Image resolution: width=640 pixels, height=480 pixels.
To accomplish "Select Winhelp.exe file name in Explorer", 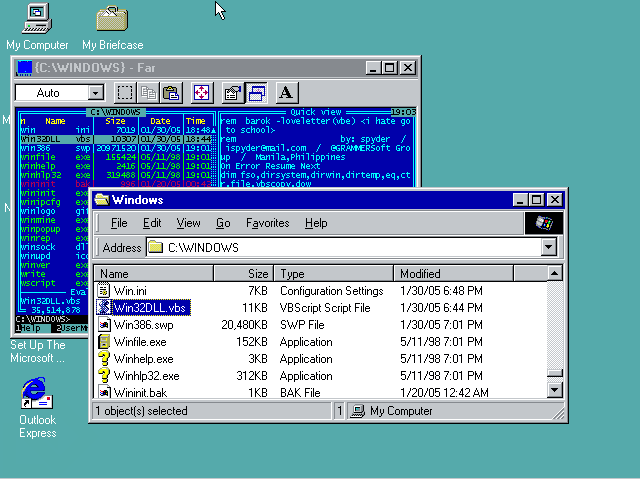I will click(143, 359).
